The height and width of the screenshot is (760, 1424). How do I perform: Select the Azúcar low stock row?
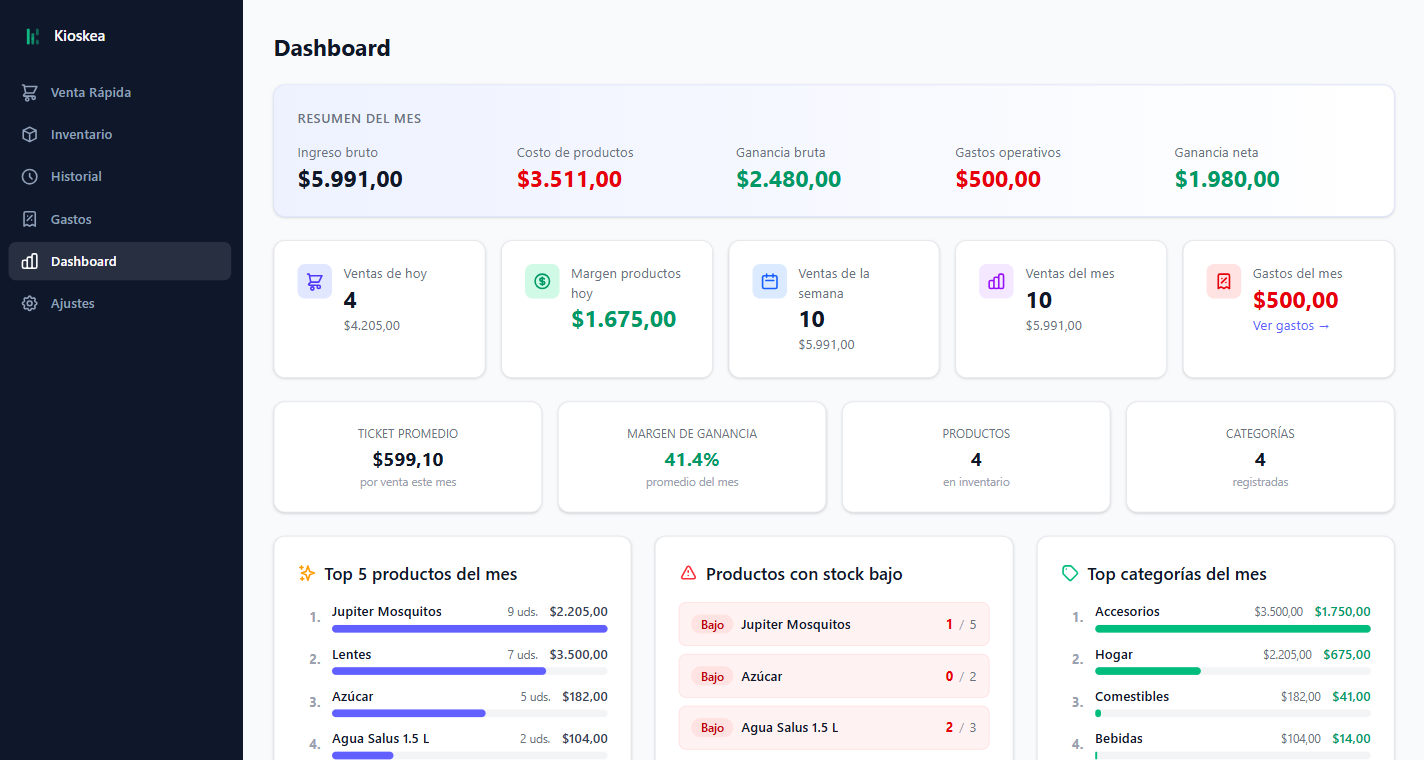coord(833,676)
